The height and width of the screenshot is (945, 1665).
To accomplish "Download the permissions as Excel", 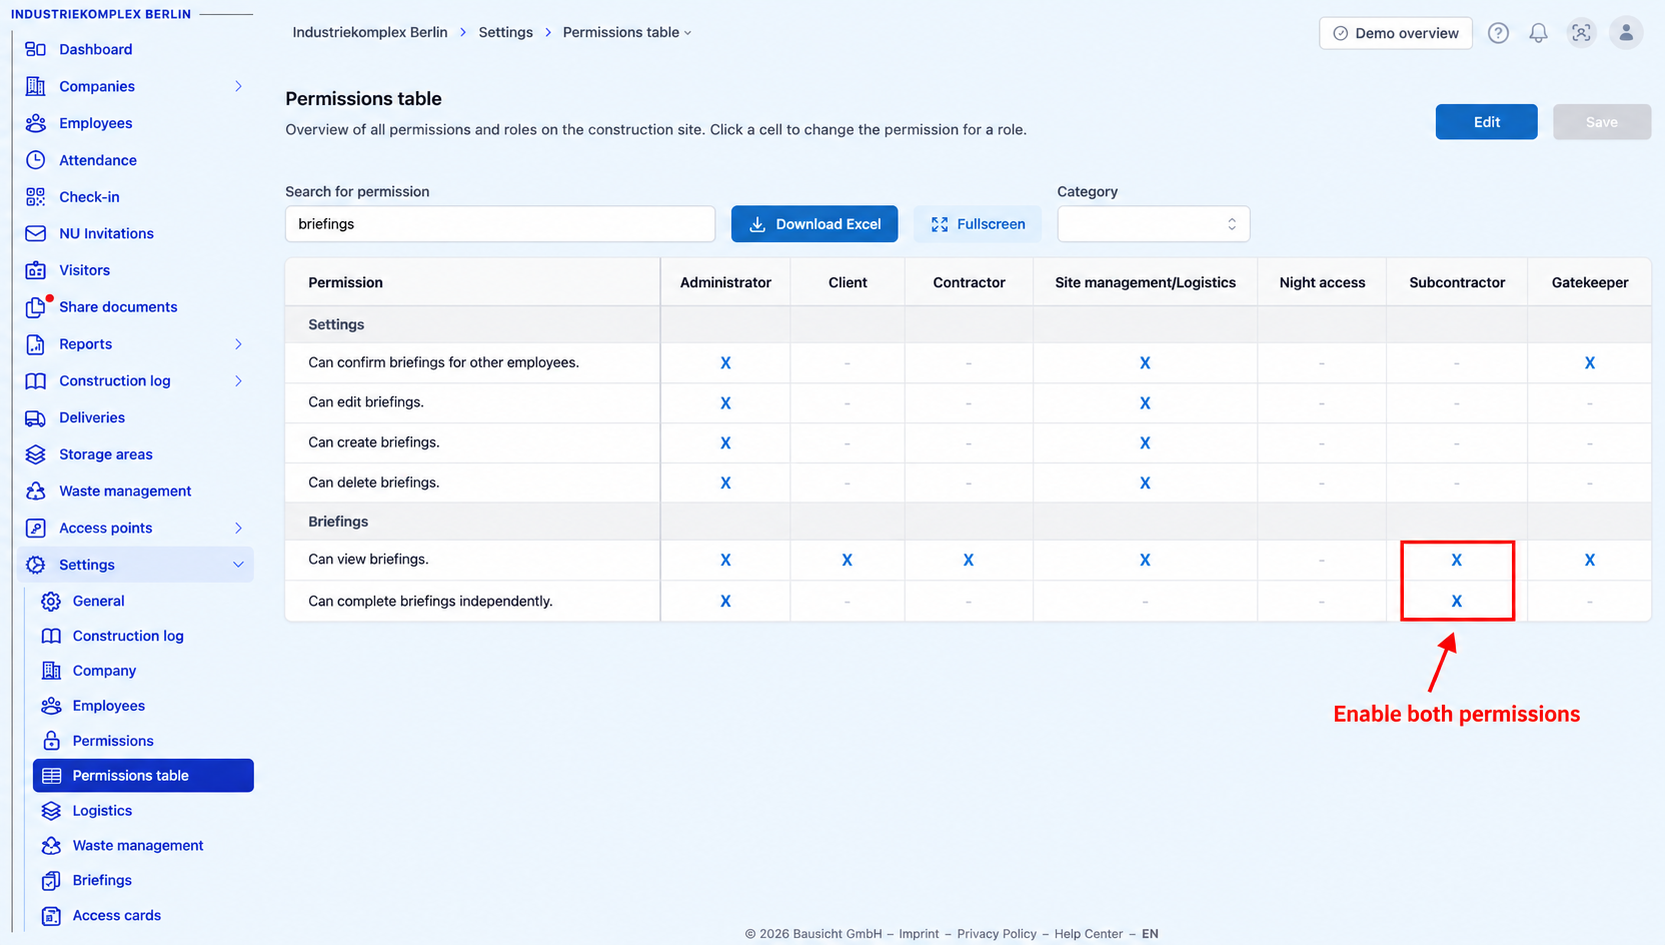I will (x=814, y=224).
